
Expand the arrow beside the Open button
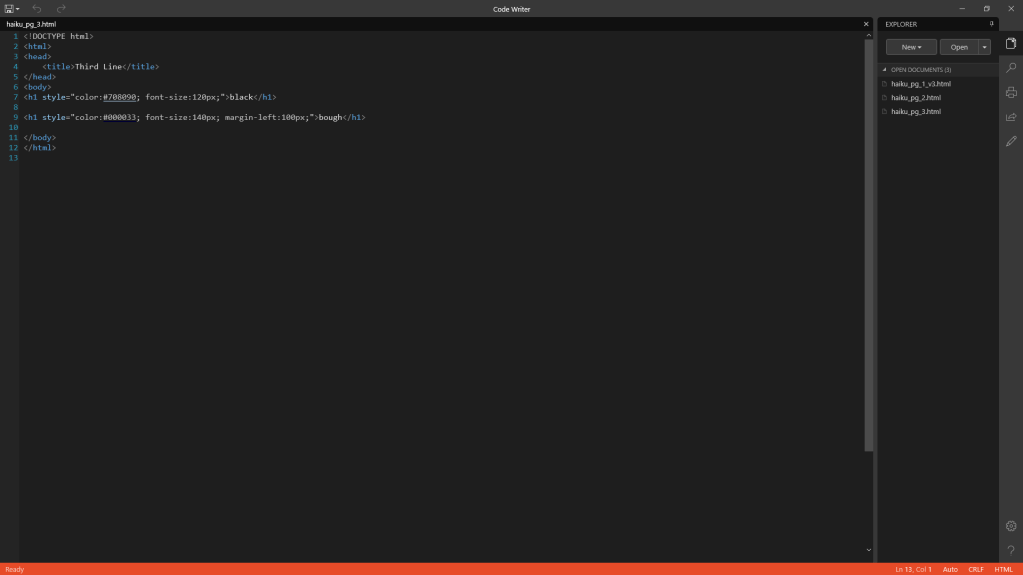pyautogui.click(x=985, y=47)
